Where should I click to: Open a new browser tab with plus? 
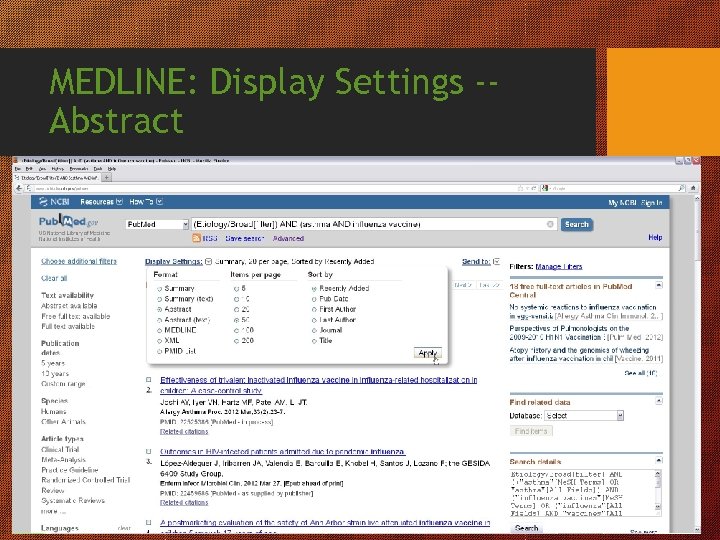[x=106, y=177]
